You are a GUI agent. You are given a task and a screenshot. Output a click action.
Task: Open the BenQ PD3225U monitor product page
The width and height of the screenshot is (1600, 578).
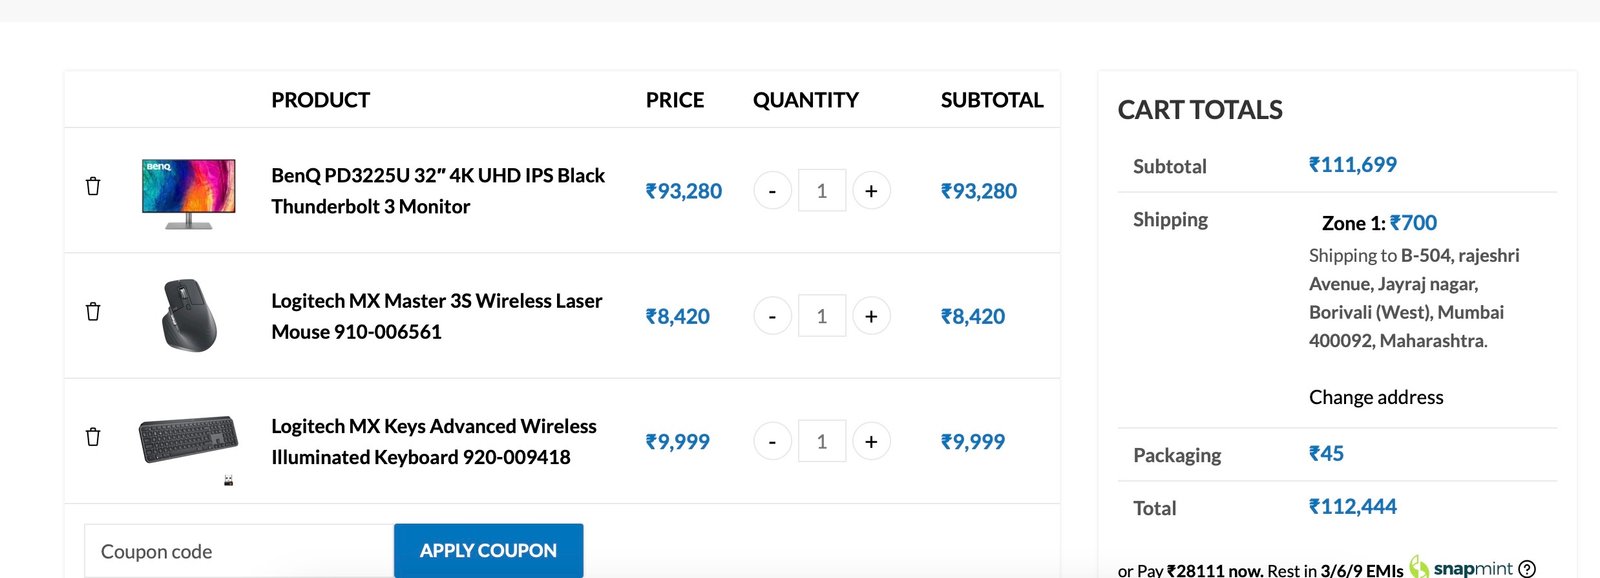point(437,190)
